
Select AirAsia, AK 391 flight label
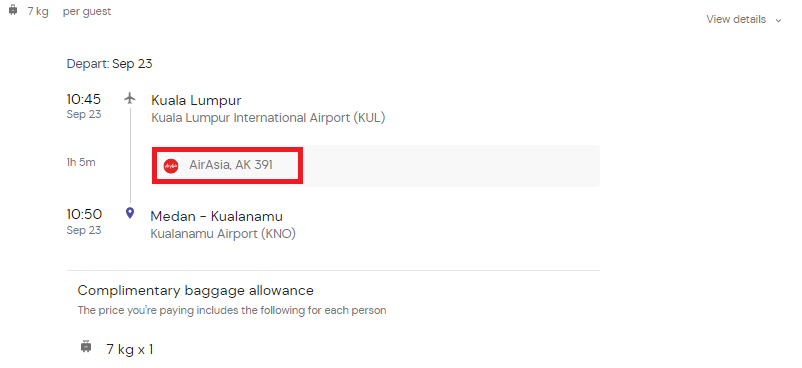pos(231,165)
